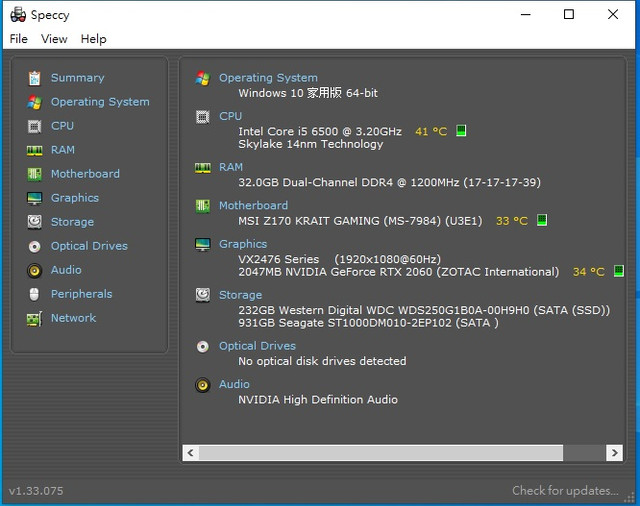Click the left arrow of horizontal scrollbar
The height and width of the screenshot is (506, 640).
[191, 453]
